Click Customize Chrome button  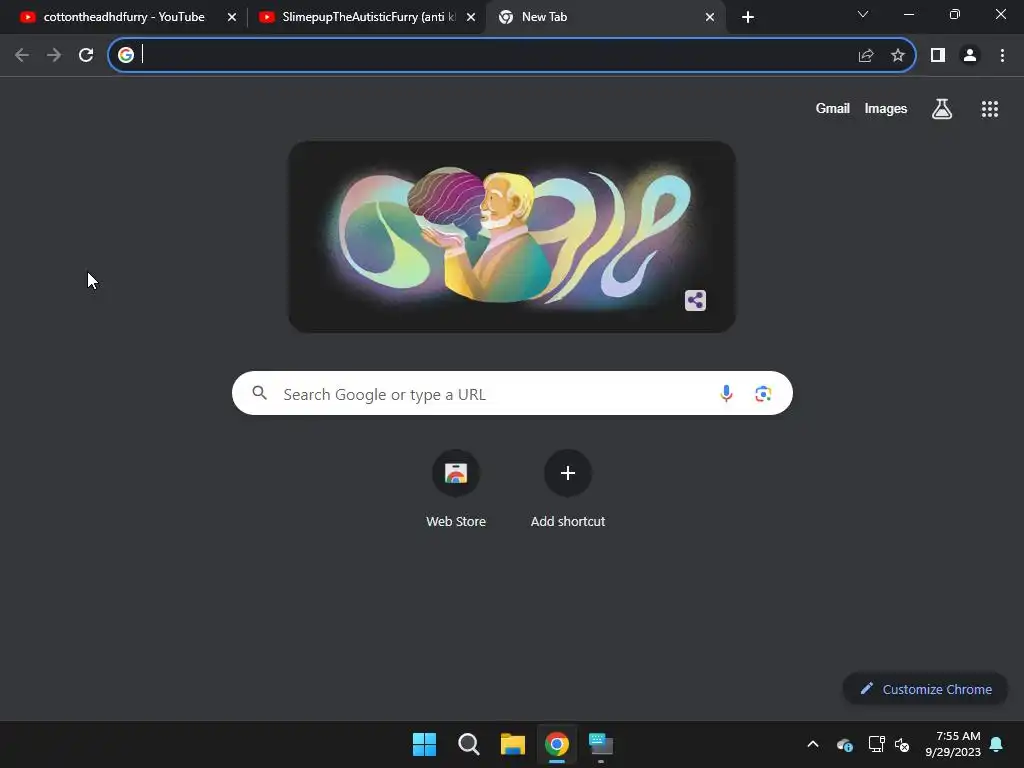coord(925,689)
